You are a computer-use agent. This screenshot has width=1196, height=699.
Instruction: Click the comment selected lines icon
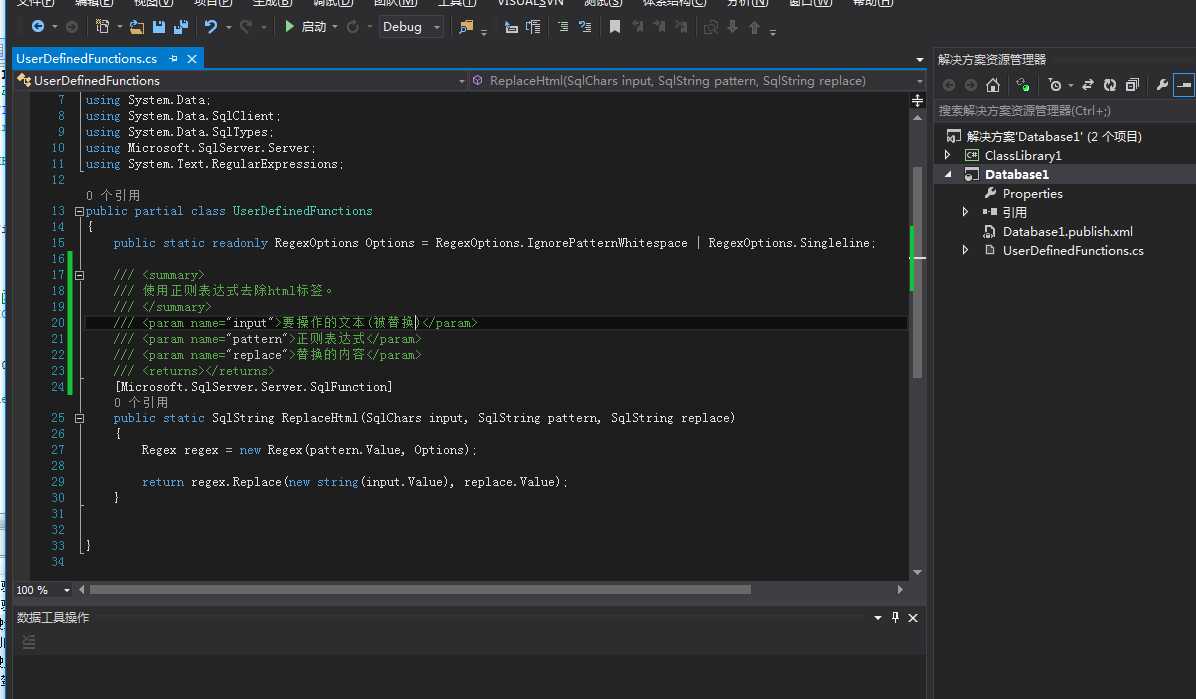tap(563, 27)
